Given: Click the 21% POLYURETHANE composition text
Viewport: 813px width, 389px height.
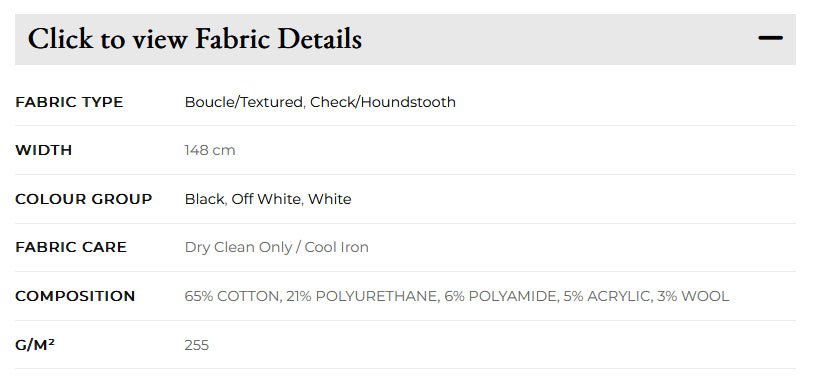Looking at the screenshot, I should (x=362, y=296).
